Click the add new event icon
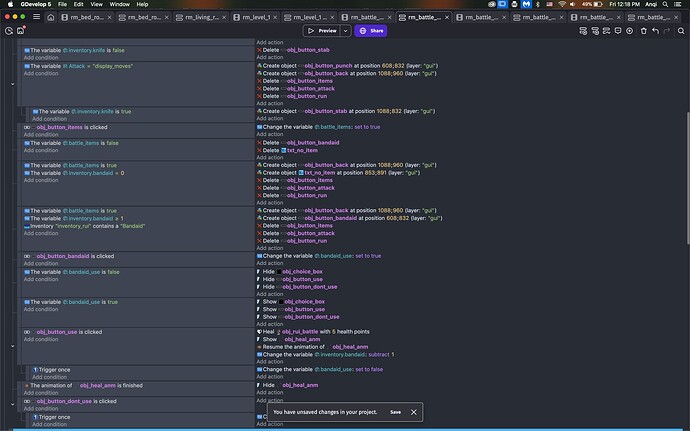The image size is (690, 431). pyautogui.click(x=583, y=31)
